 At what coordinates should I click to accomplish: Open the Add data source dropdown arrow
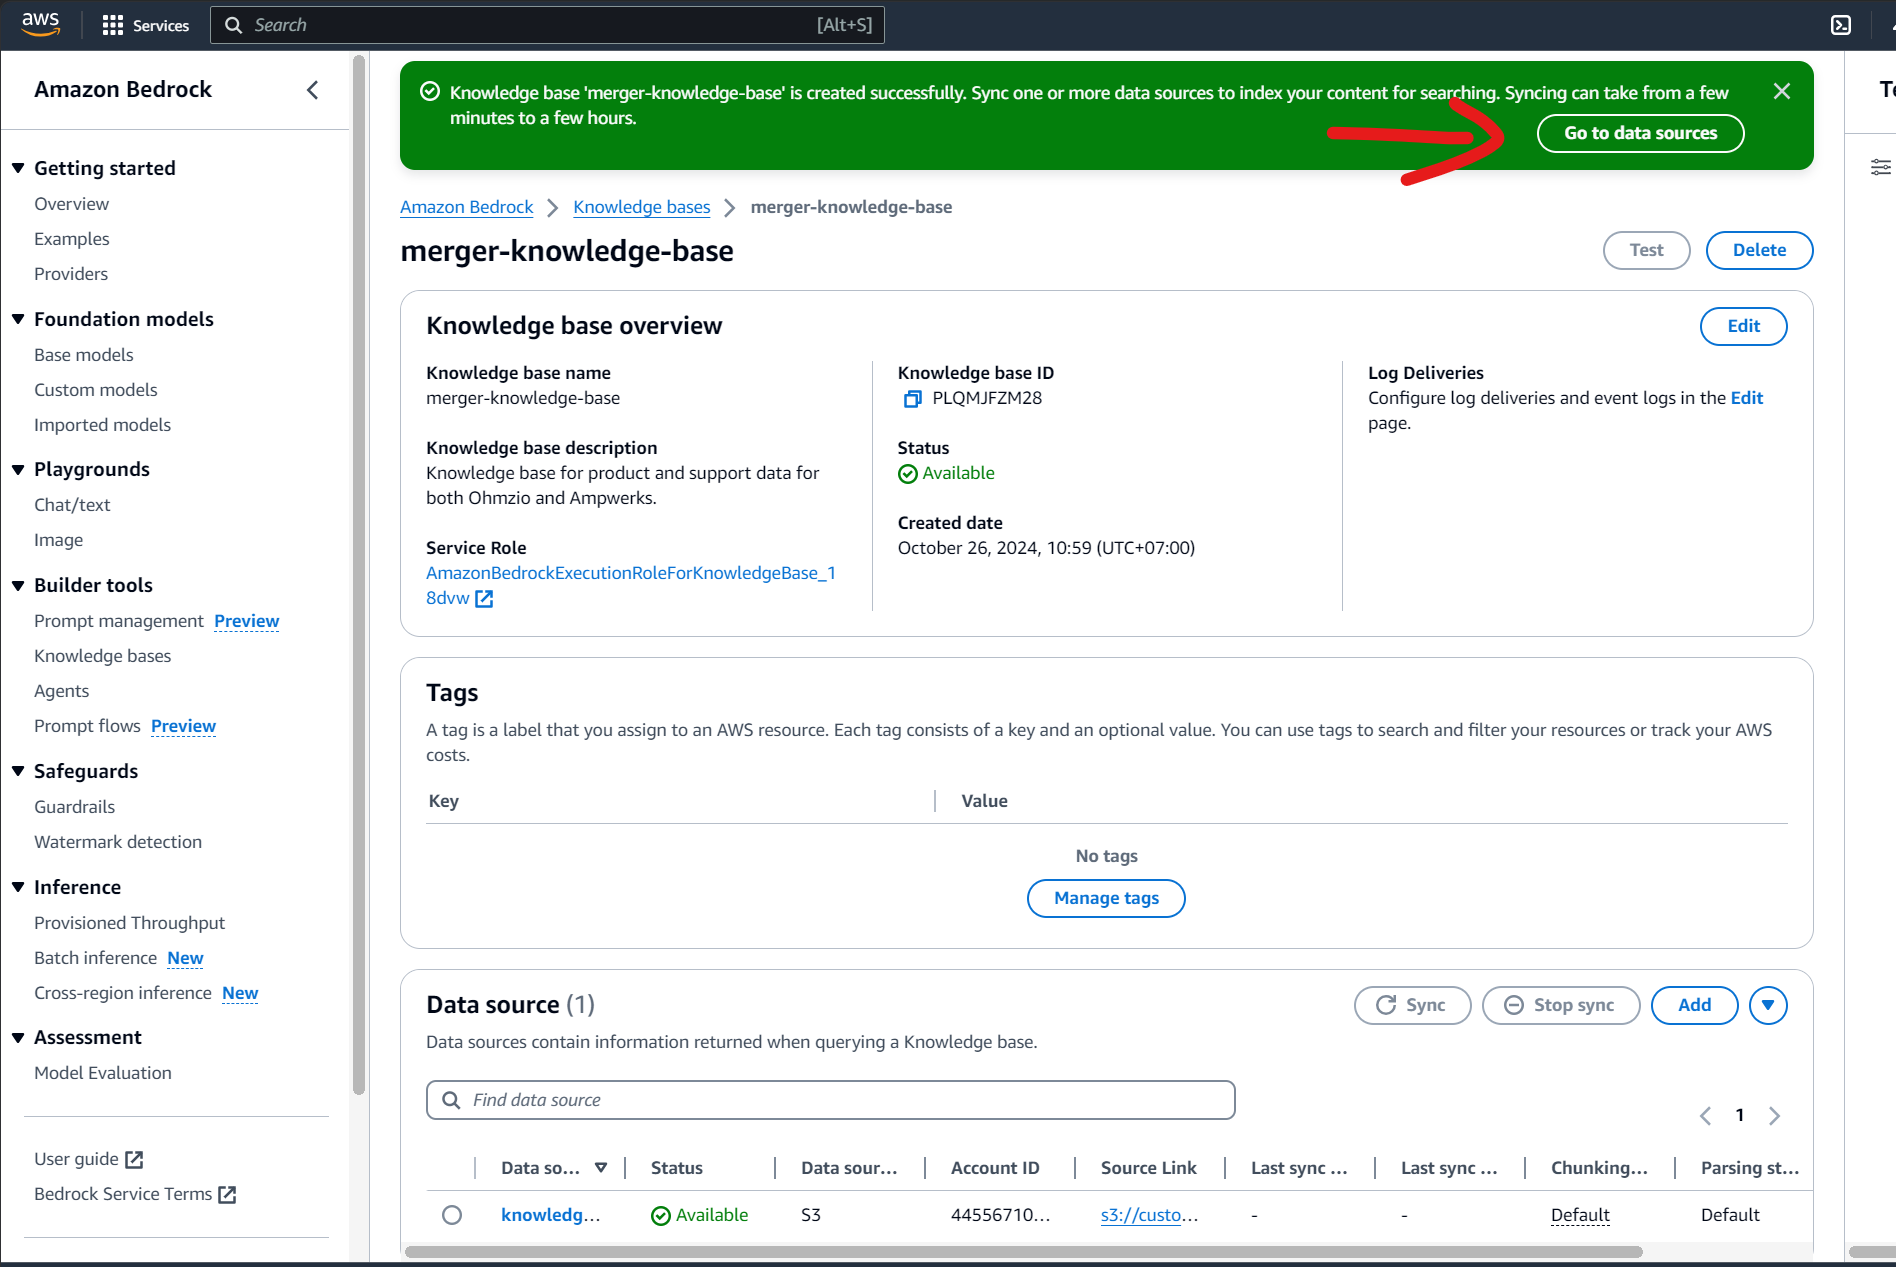click(1768, 1005)
